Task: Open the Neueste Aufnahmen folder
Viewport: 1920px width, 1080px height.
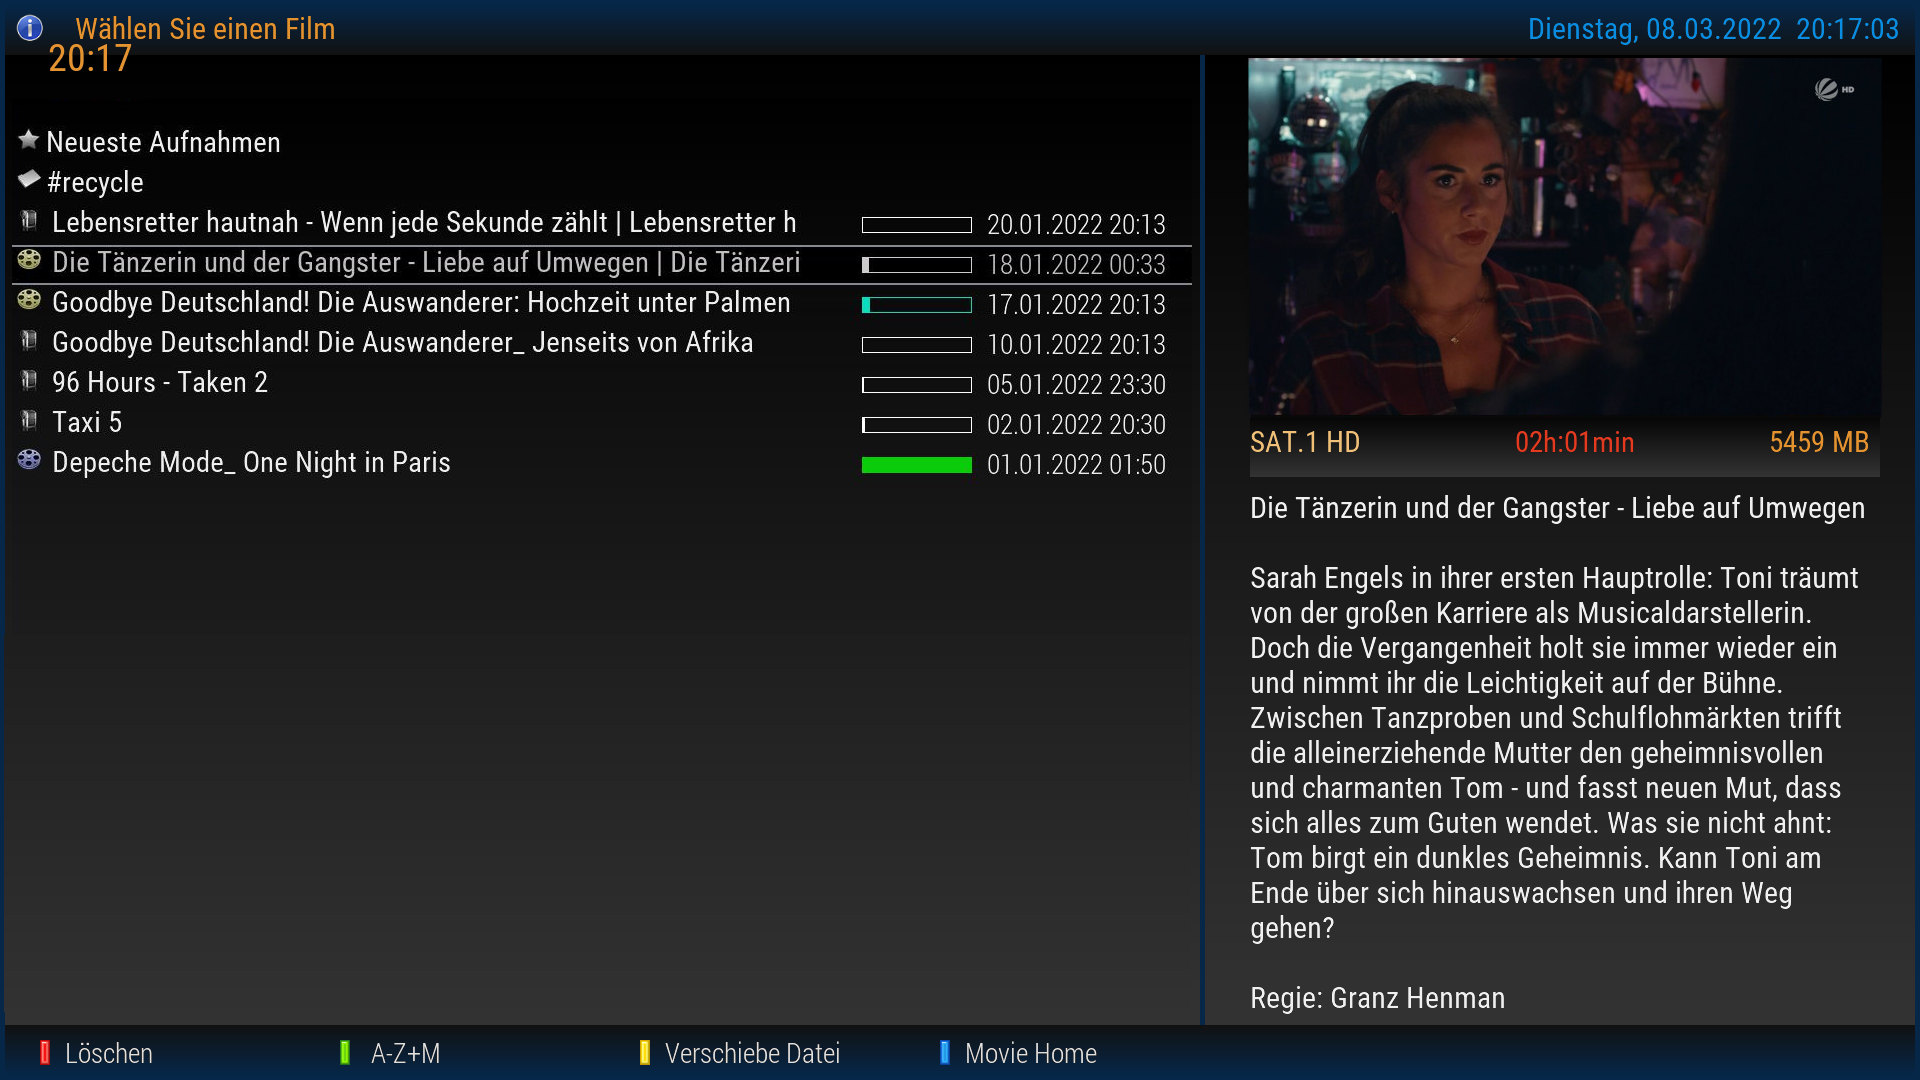Action: [163, 142]
